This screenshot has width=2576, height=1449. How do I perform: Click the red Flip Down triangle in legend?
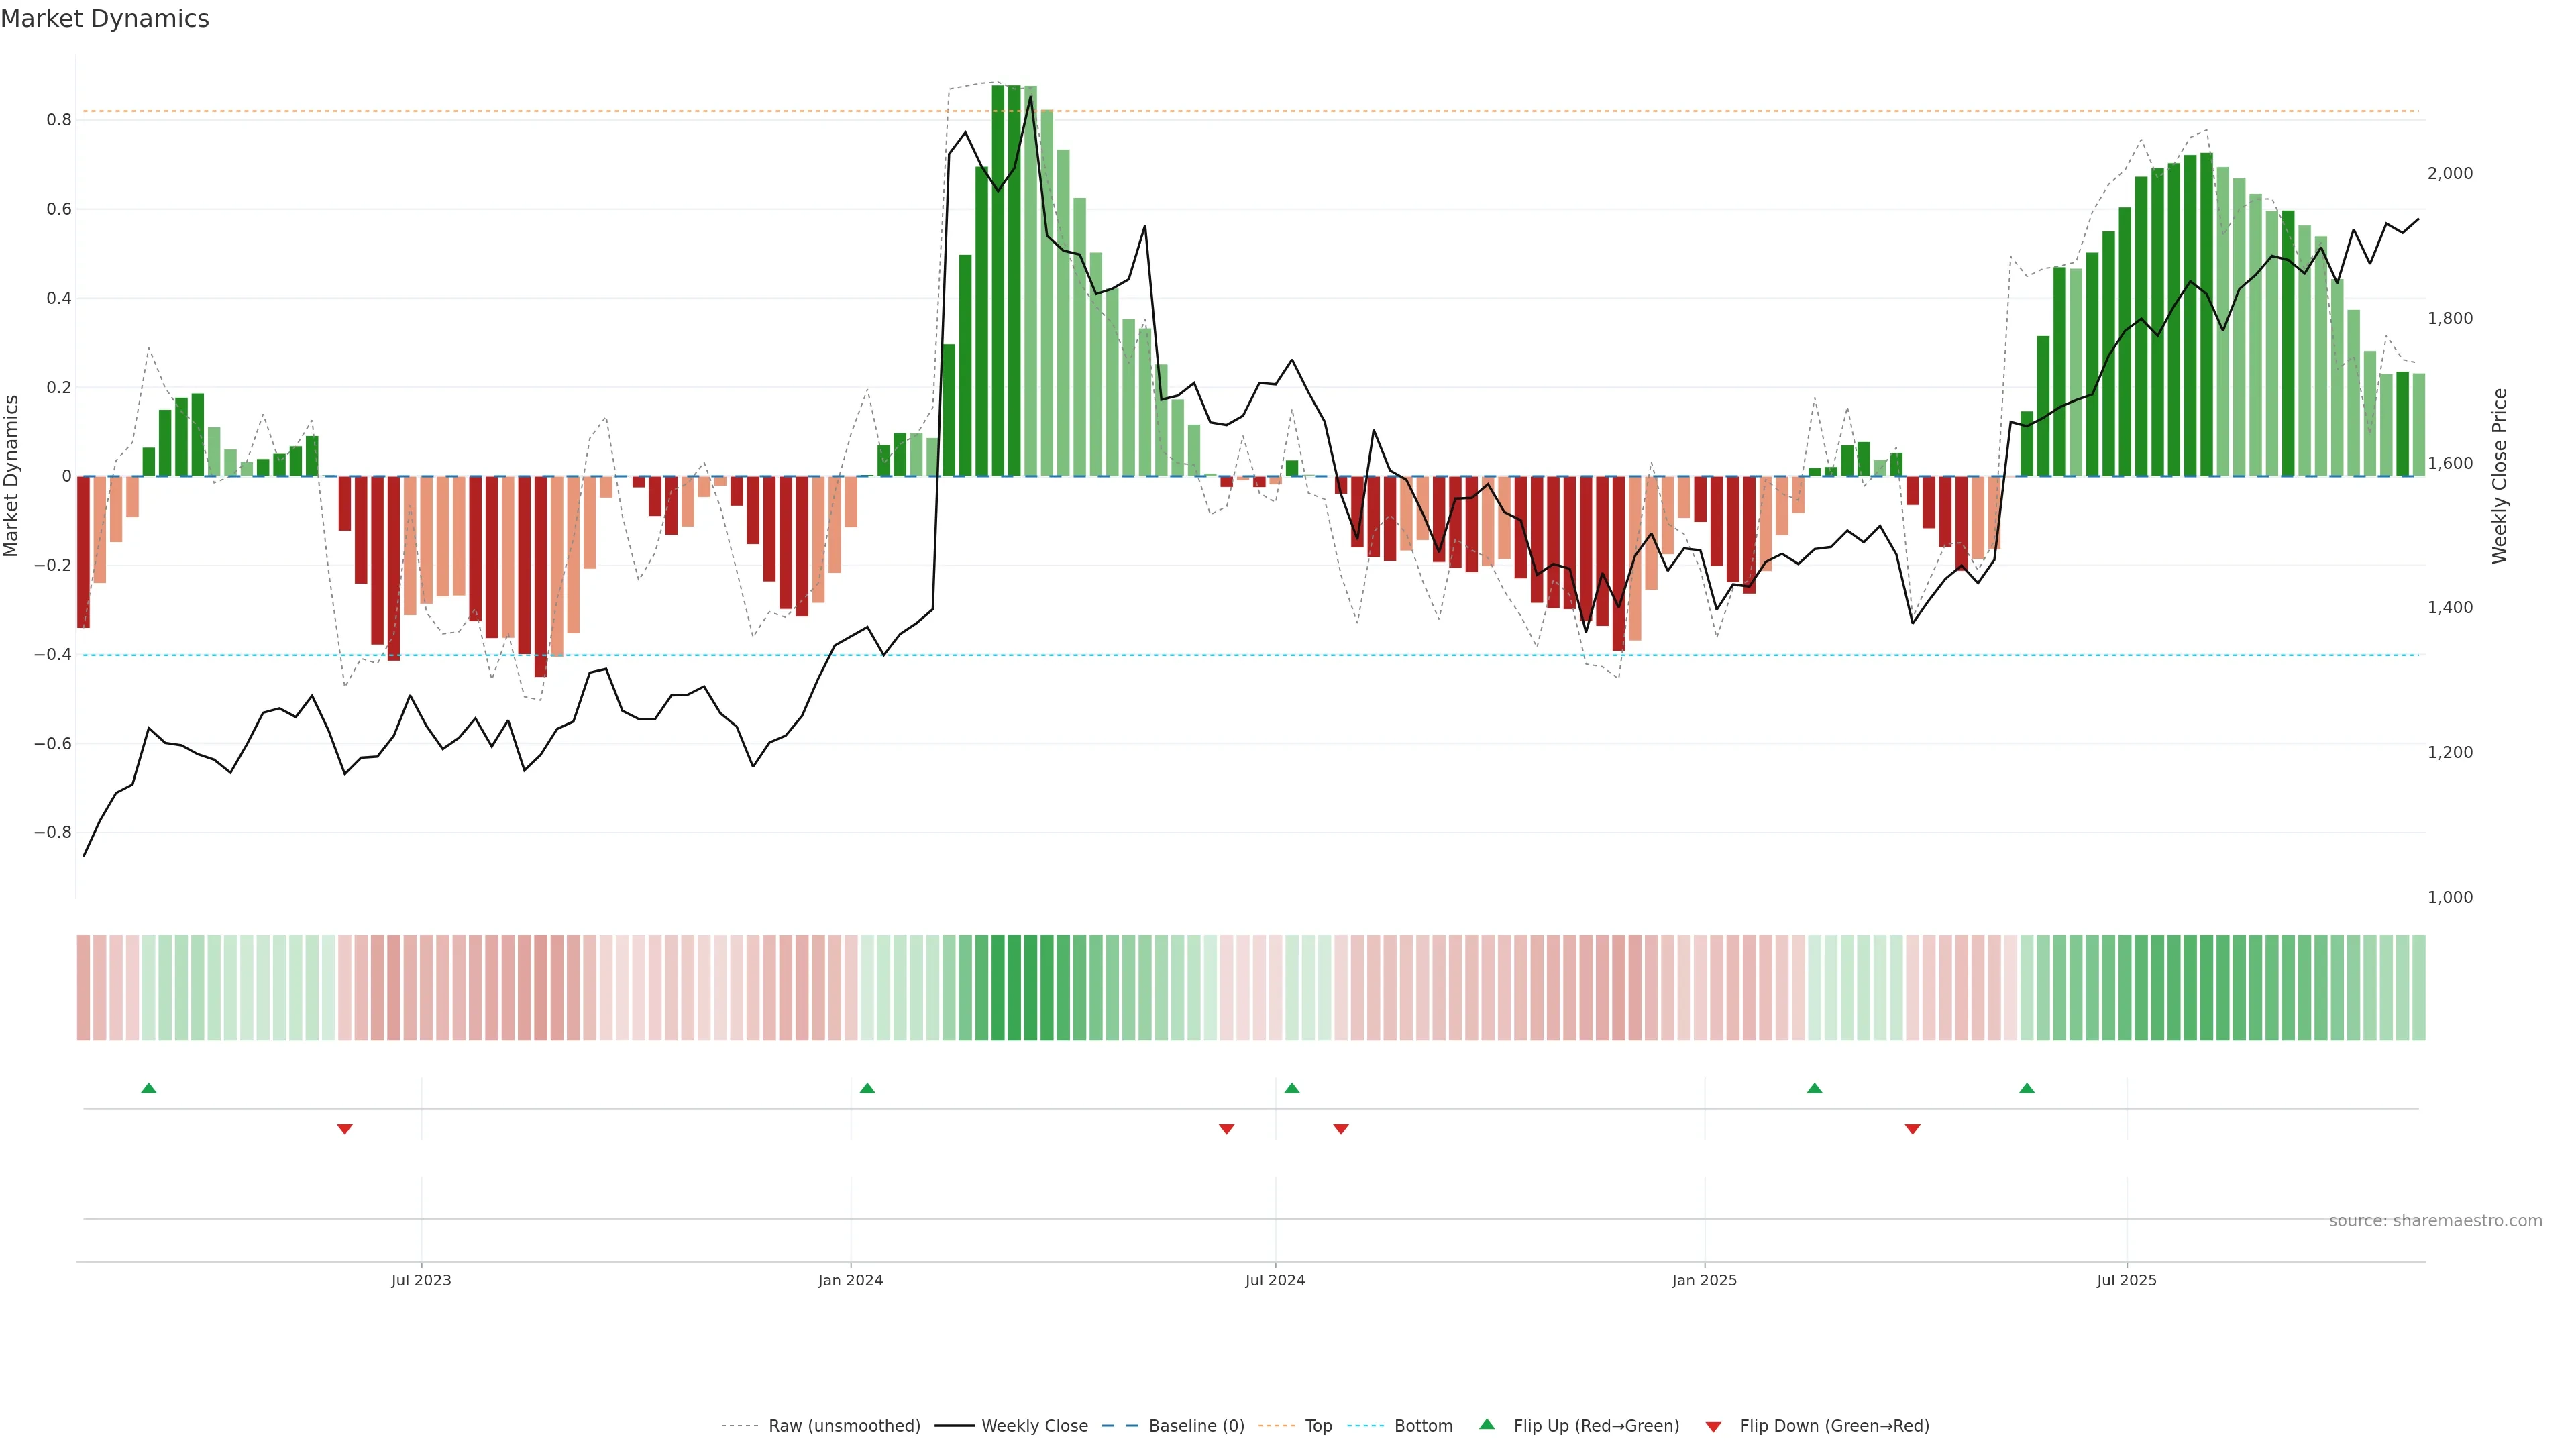pyautogui.click(x=1713, y=1426)
